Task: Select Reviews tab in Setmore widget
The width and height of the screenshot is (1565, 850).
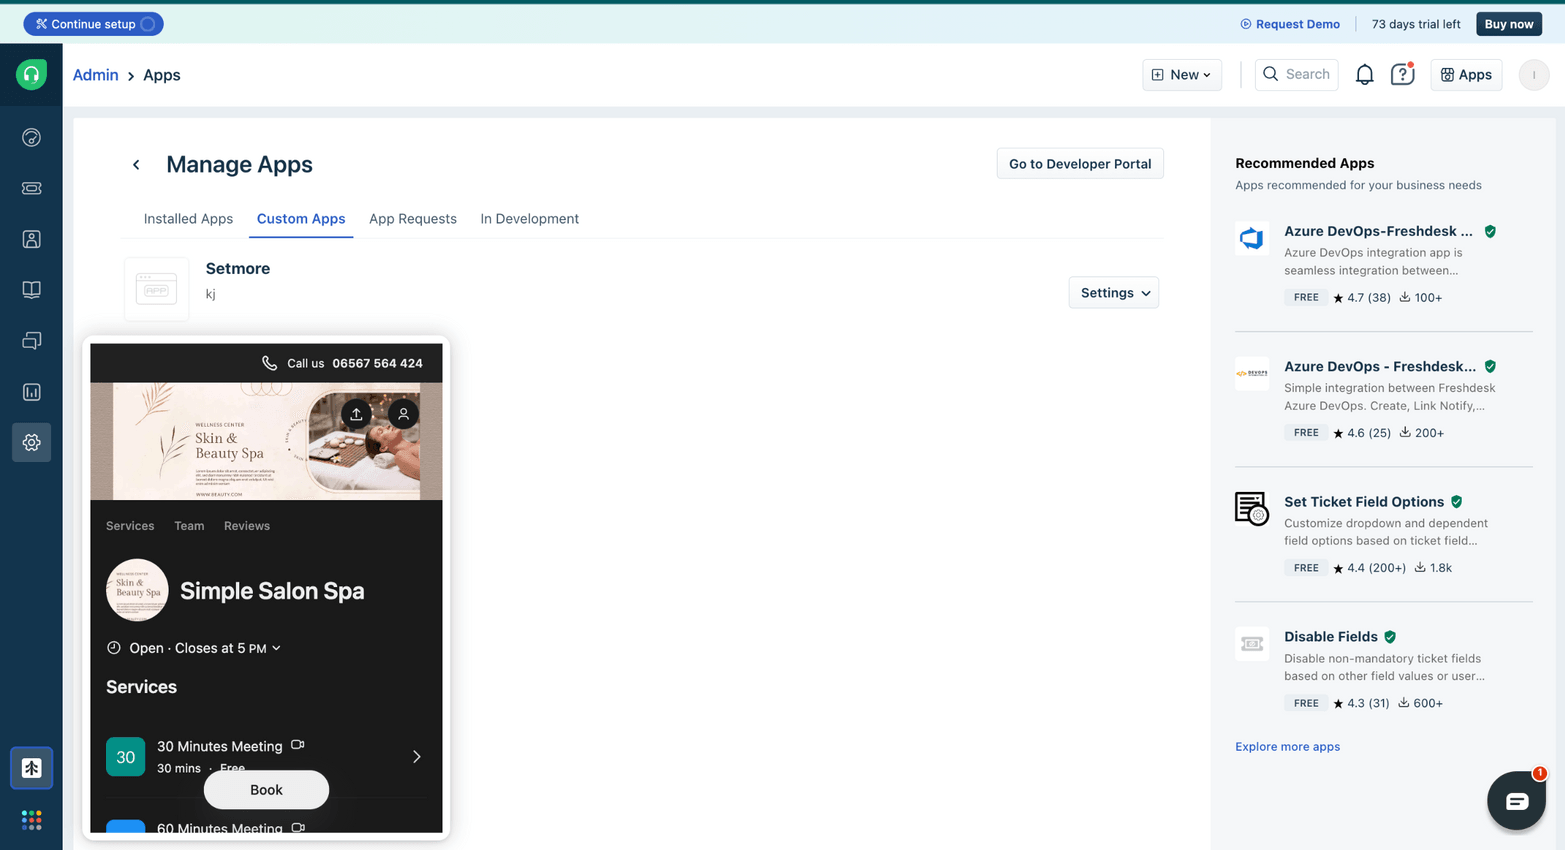Action: point(247,526)
